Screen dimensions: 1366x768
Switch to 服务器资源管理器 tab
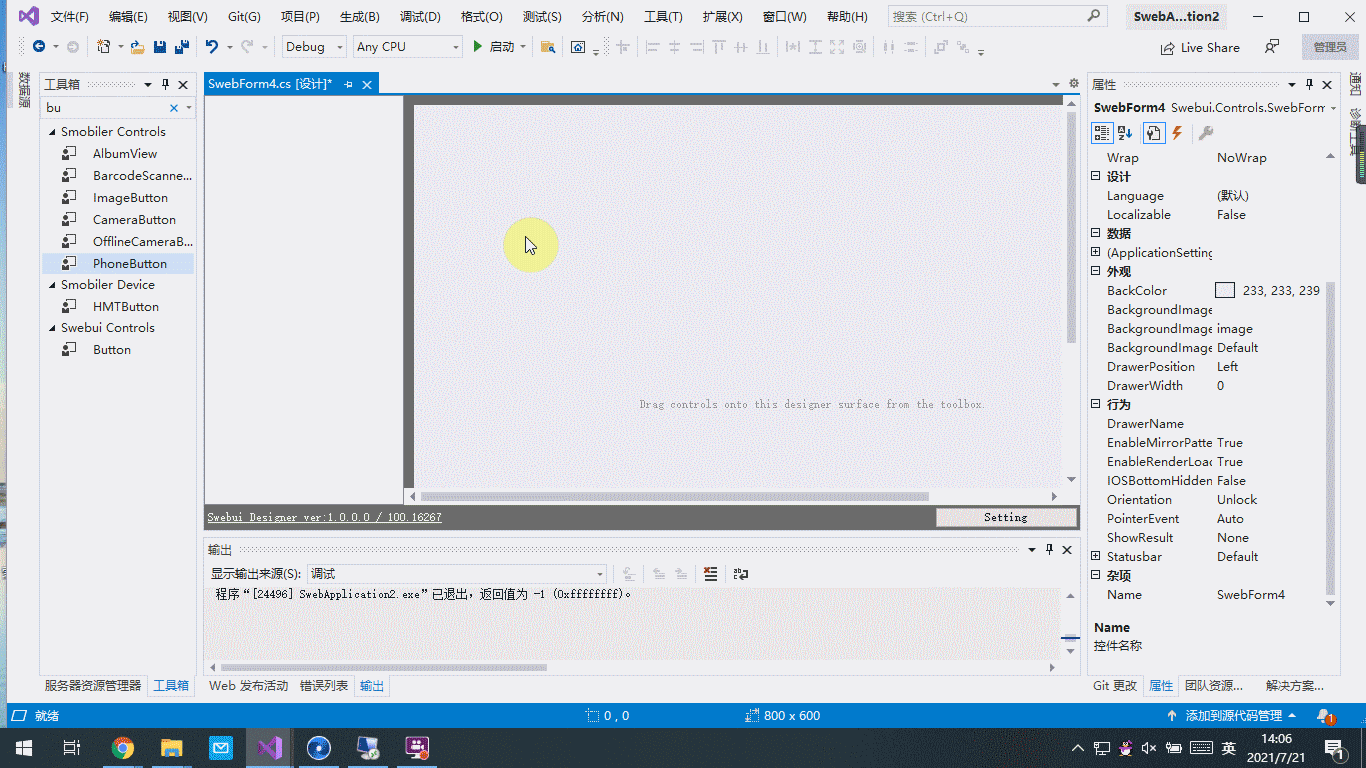tap(93, 686)
